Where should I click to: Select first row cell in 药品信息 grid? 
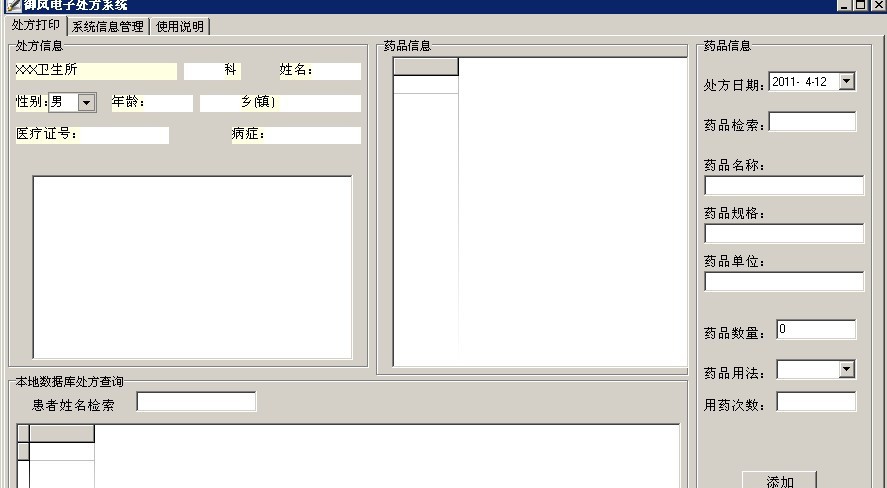point(426,85)
